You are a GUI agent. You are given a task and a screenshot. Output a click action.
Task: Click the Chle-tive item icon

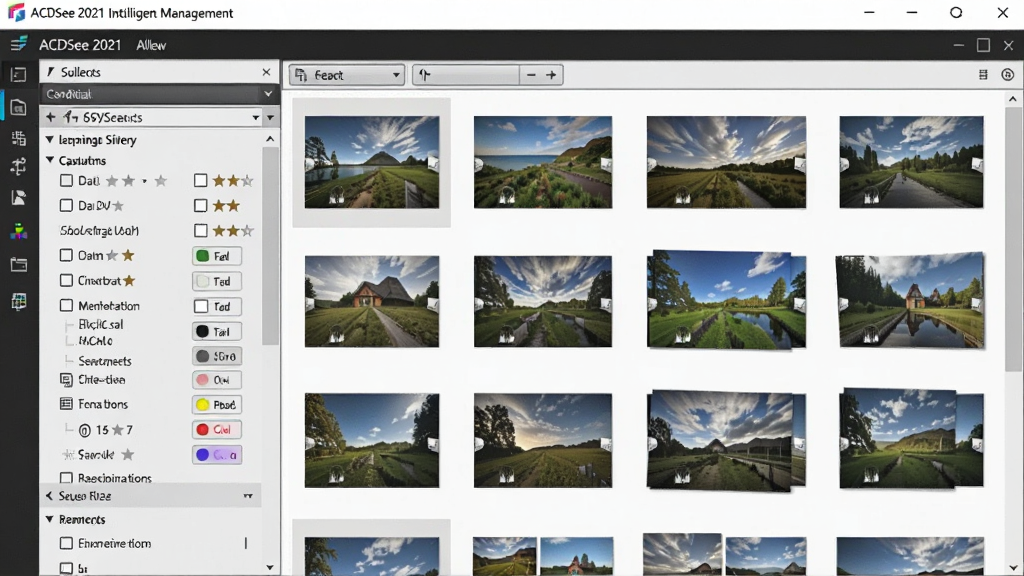[66, 379]
